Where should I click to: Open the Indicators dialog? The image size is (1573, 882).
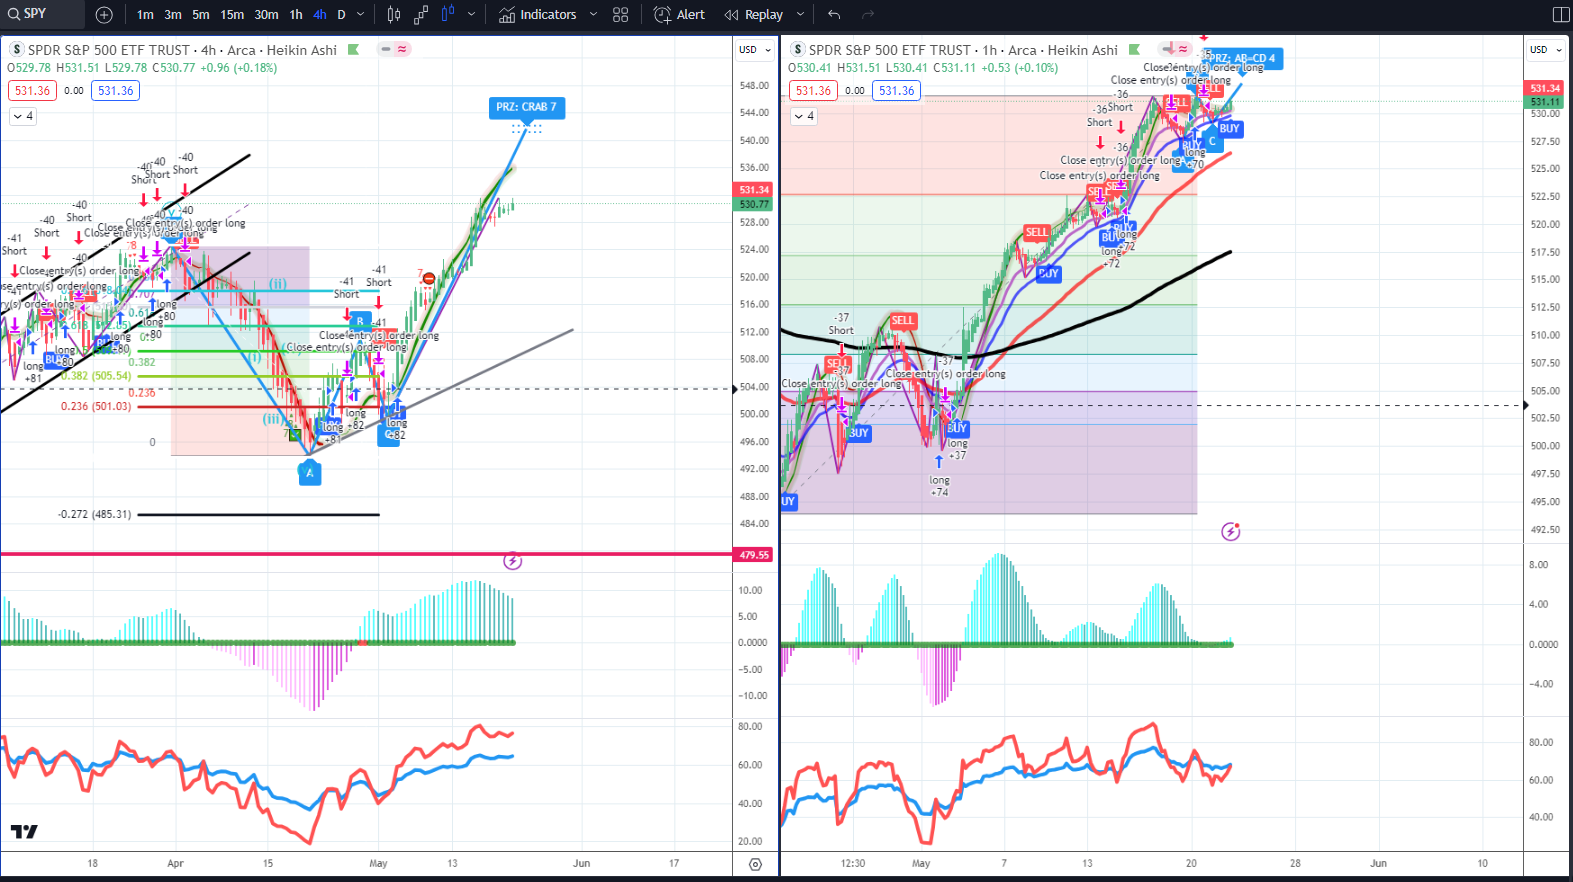click(538, 15)
